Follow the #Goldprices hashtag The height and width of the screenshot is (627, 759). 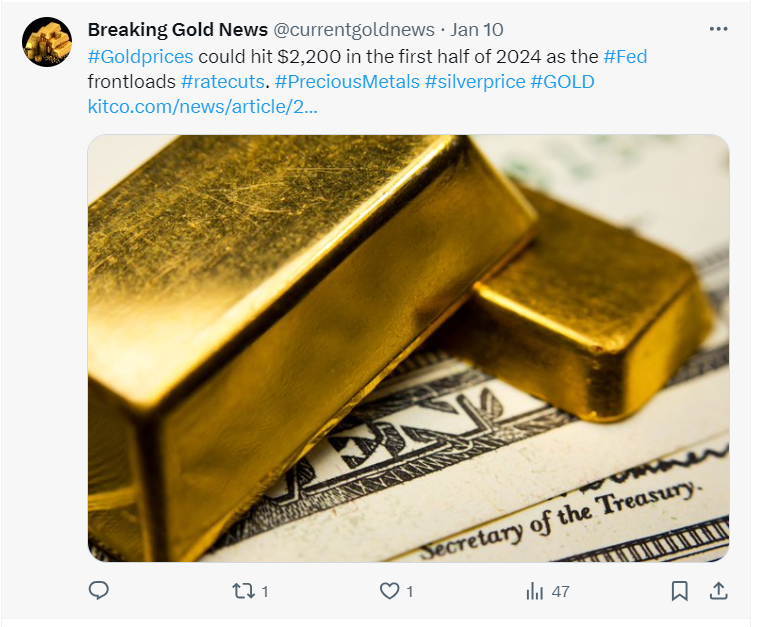pyautogui.click(x=140, y=57)
